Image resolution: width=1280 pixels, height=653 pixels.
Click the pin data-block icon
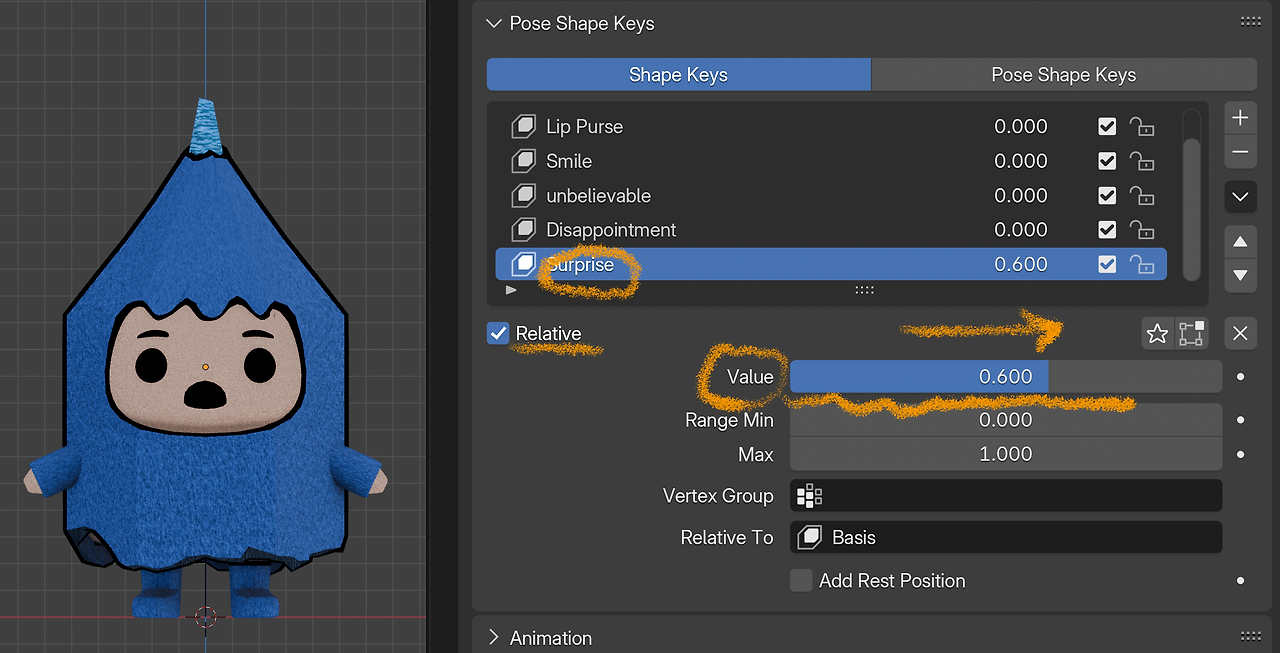tap(1191, 333)
